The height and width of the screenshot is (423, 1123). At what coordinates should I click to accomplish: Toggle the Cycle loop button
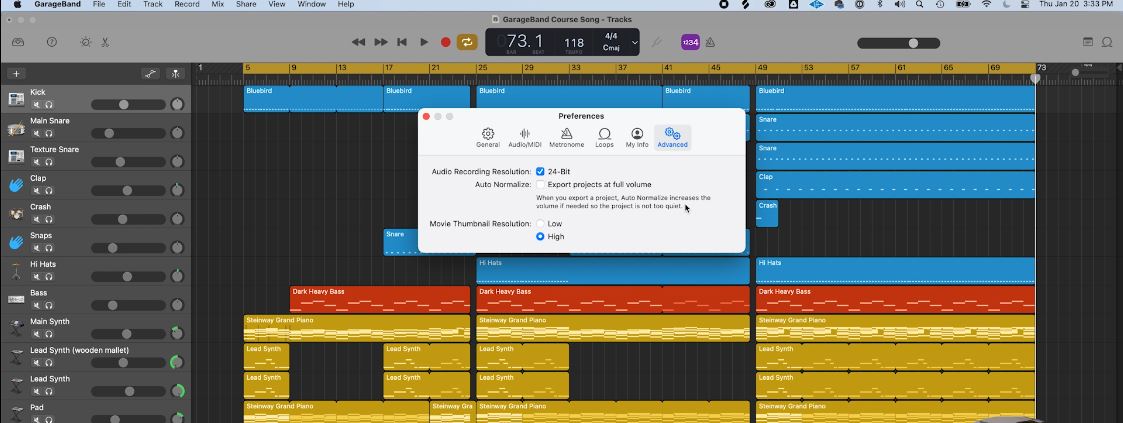click(467, 42)
